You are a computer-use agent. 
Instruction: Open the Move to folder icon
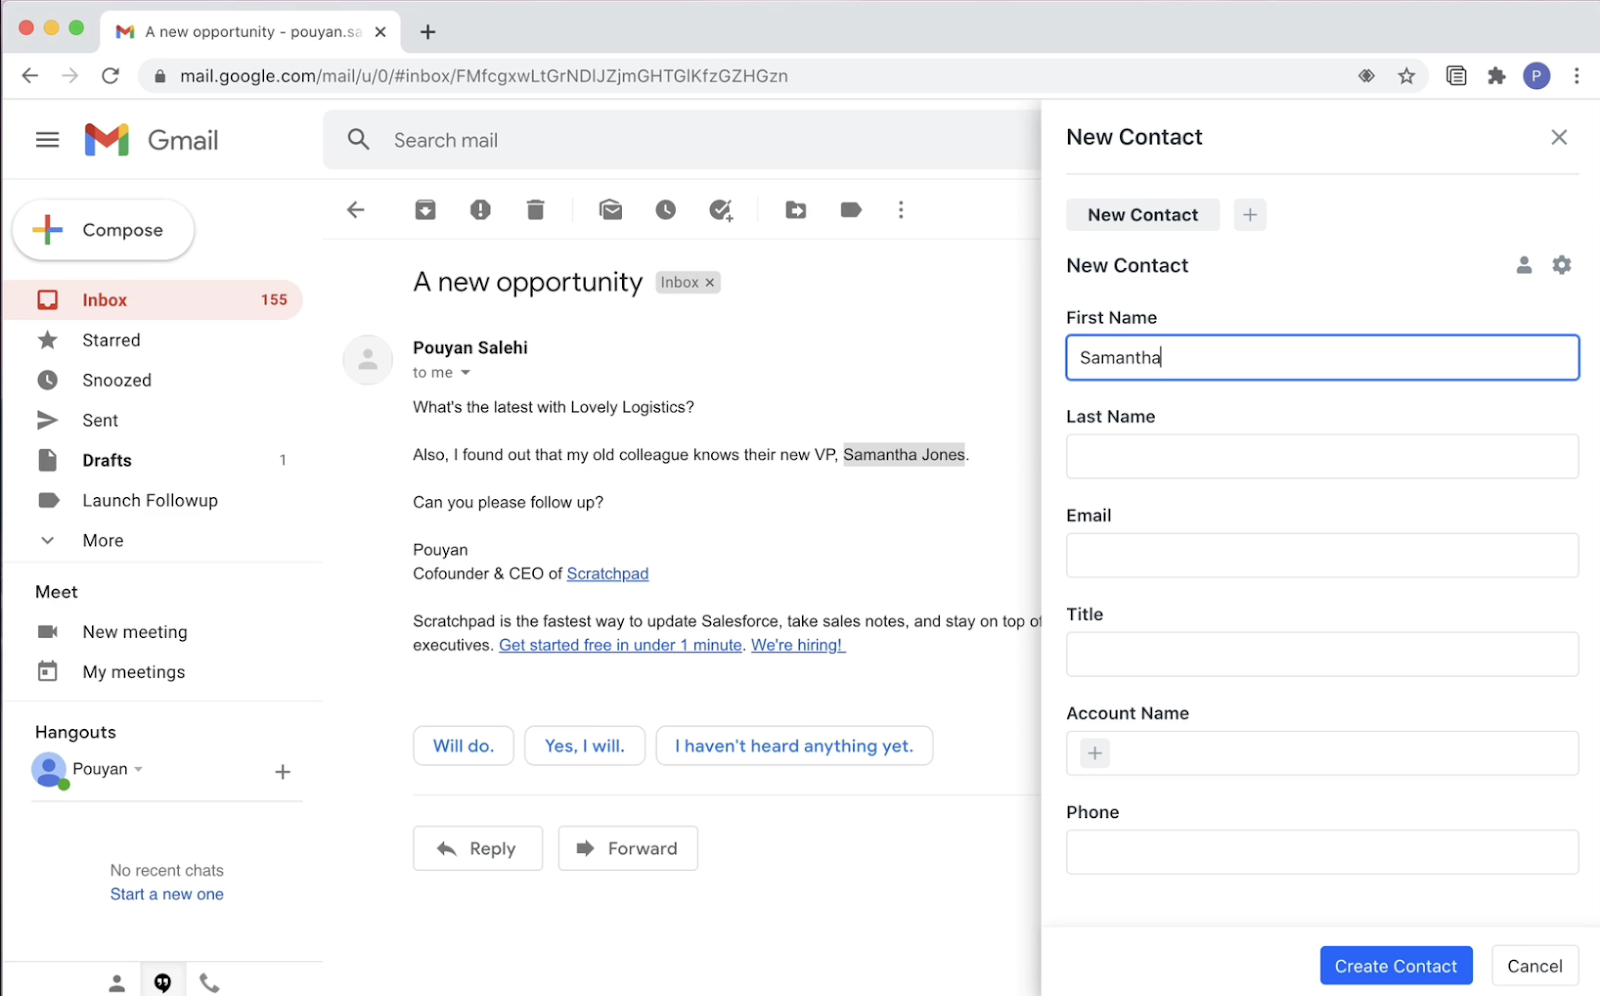pos(796,210)
